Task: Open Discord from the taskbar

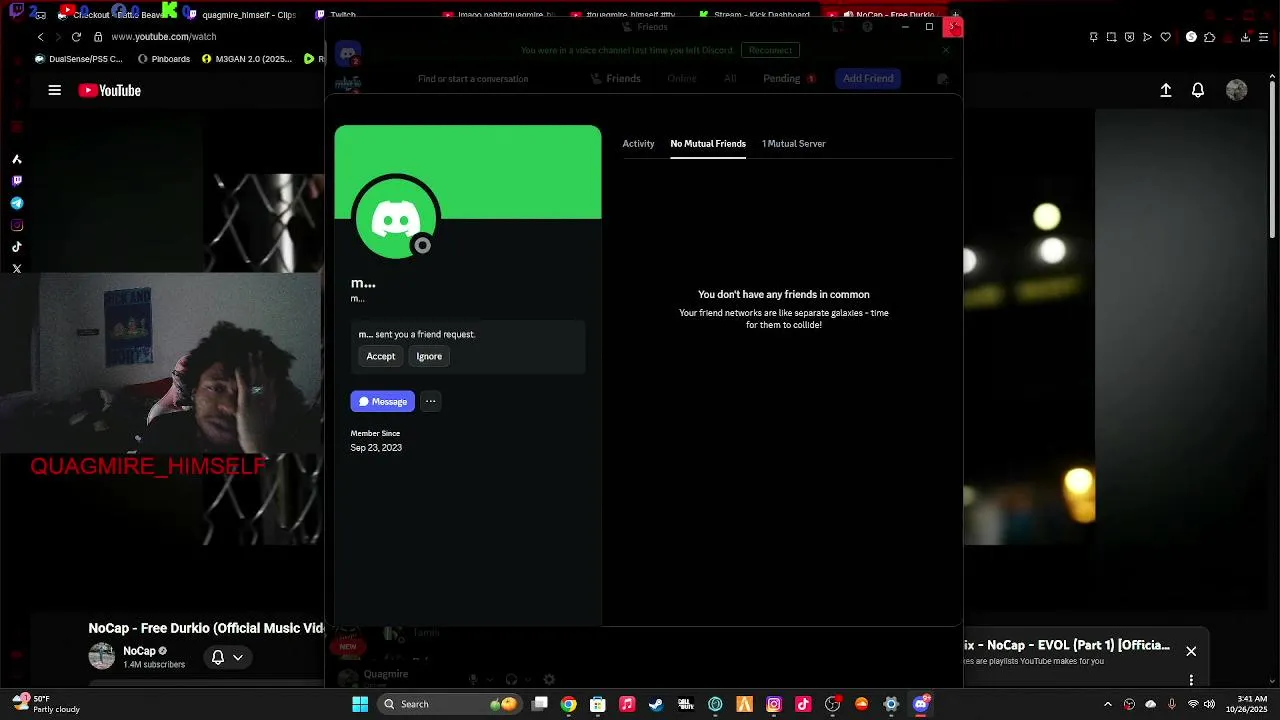Action: 921,704
